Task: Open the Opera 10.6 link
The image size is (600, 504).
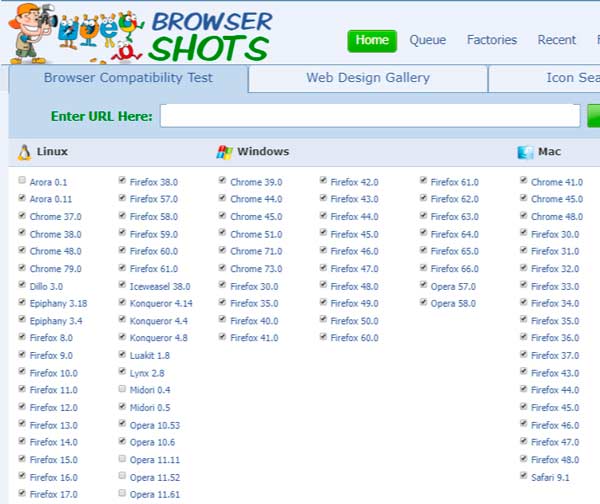Action: (x=152, y=442)
